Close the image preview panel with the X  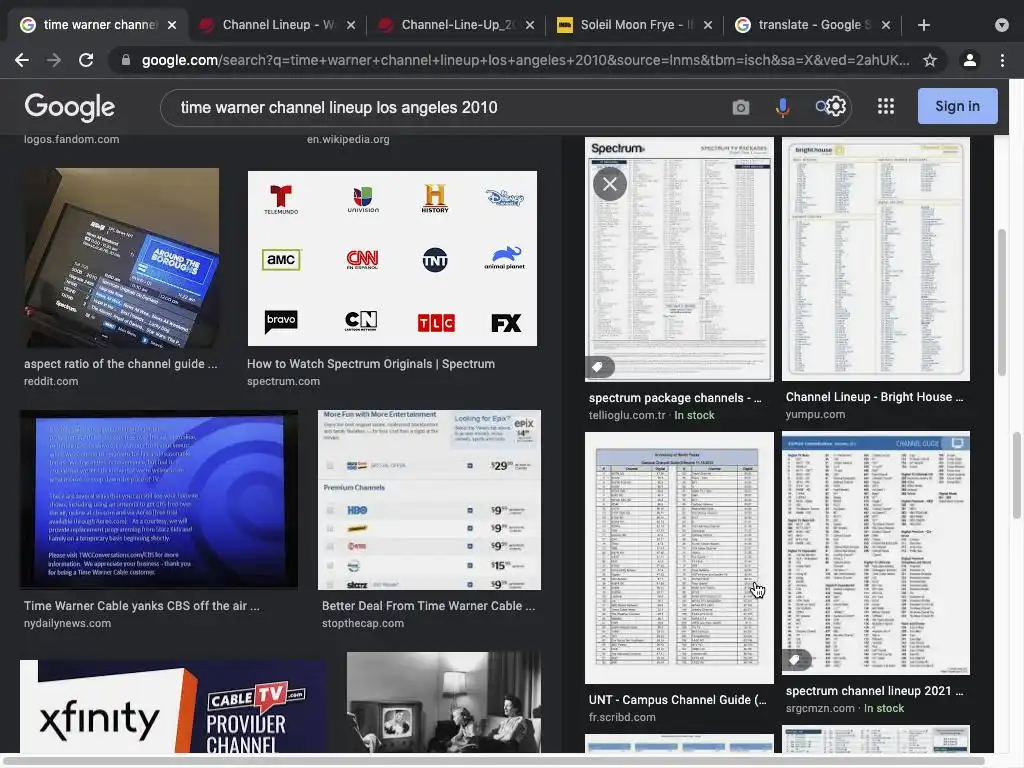pos(610,184)
